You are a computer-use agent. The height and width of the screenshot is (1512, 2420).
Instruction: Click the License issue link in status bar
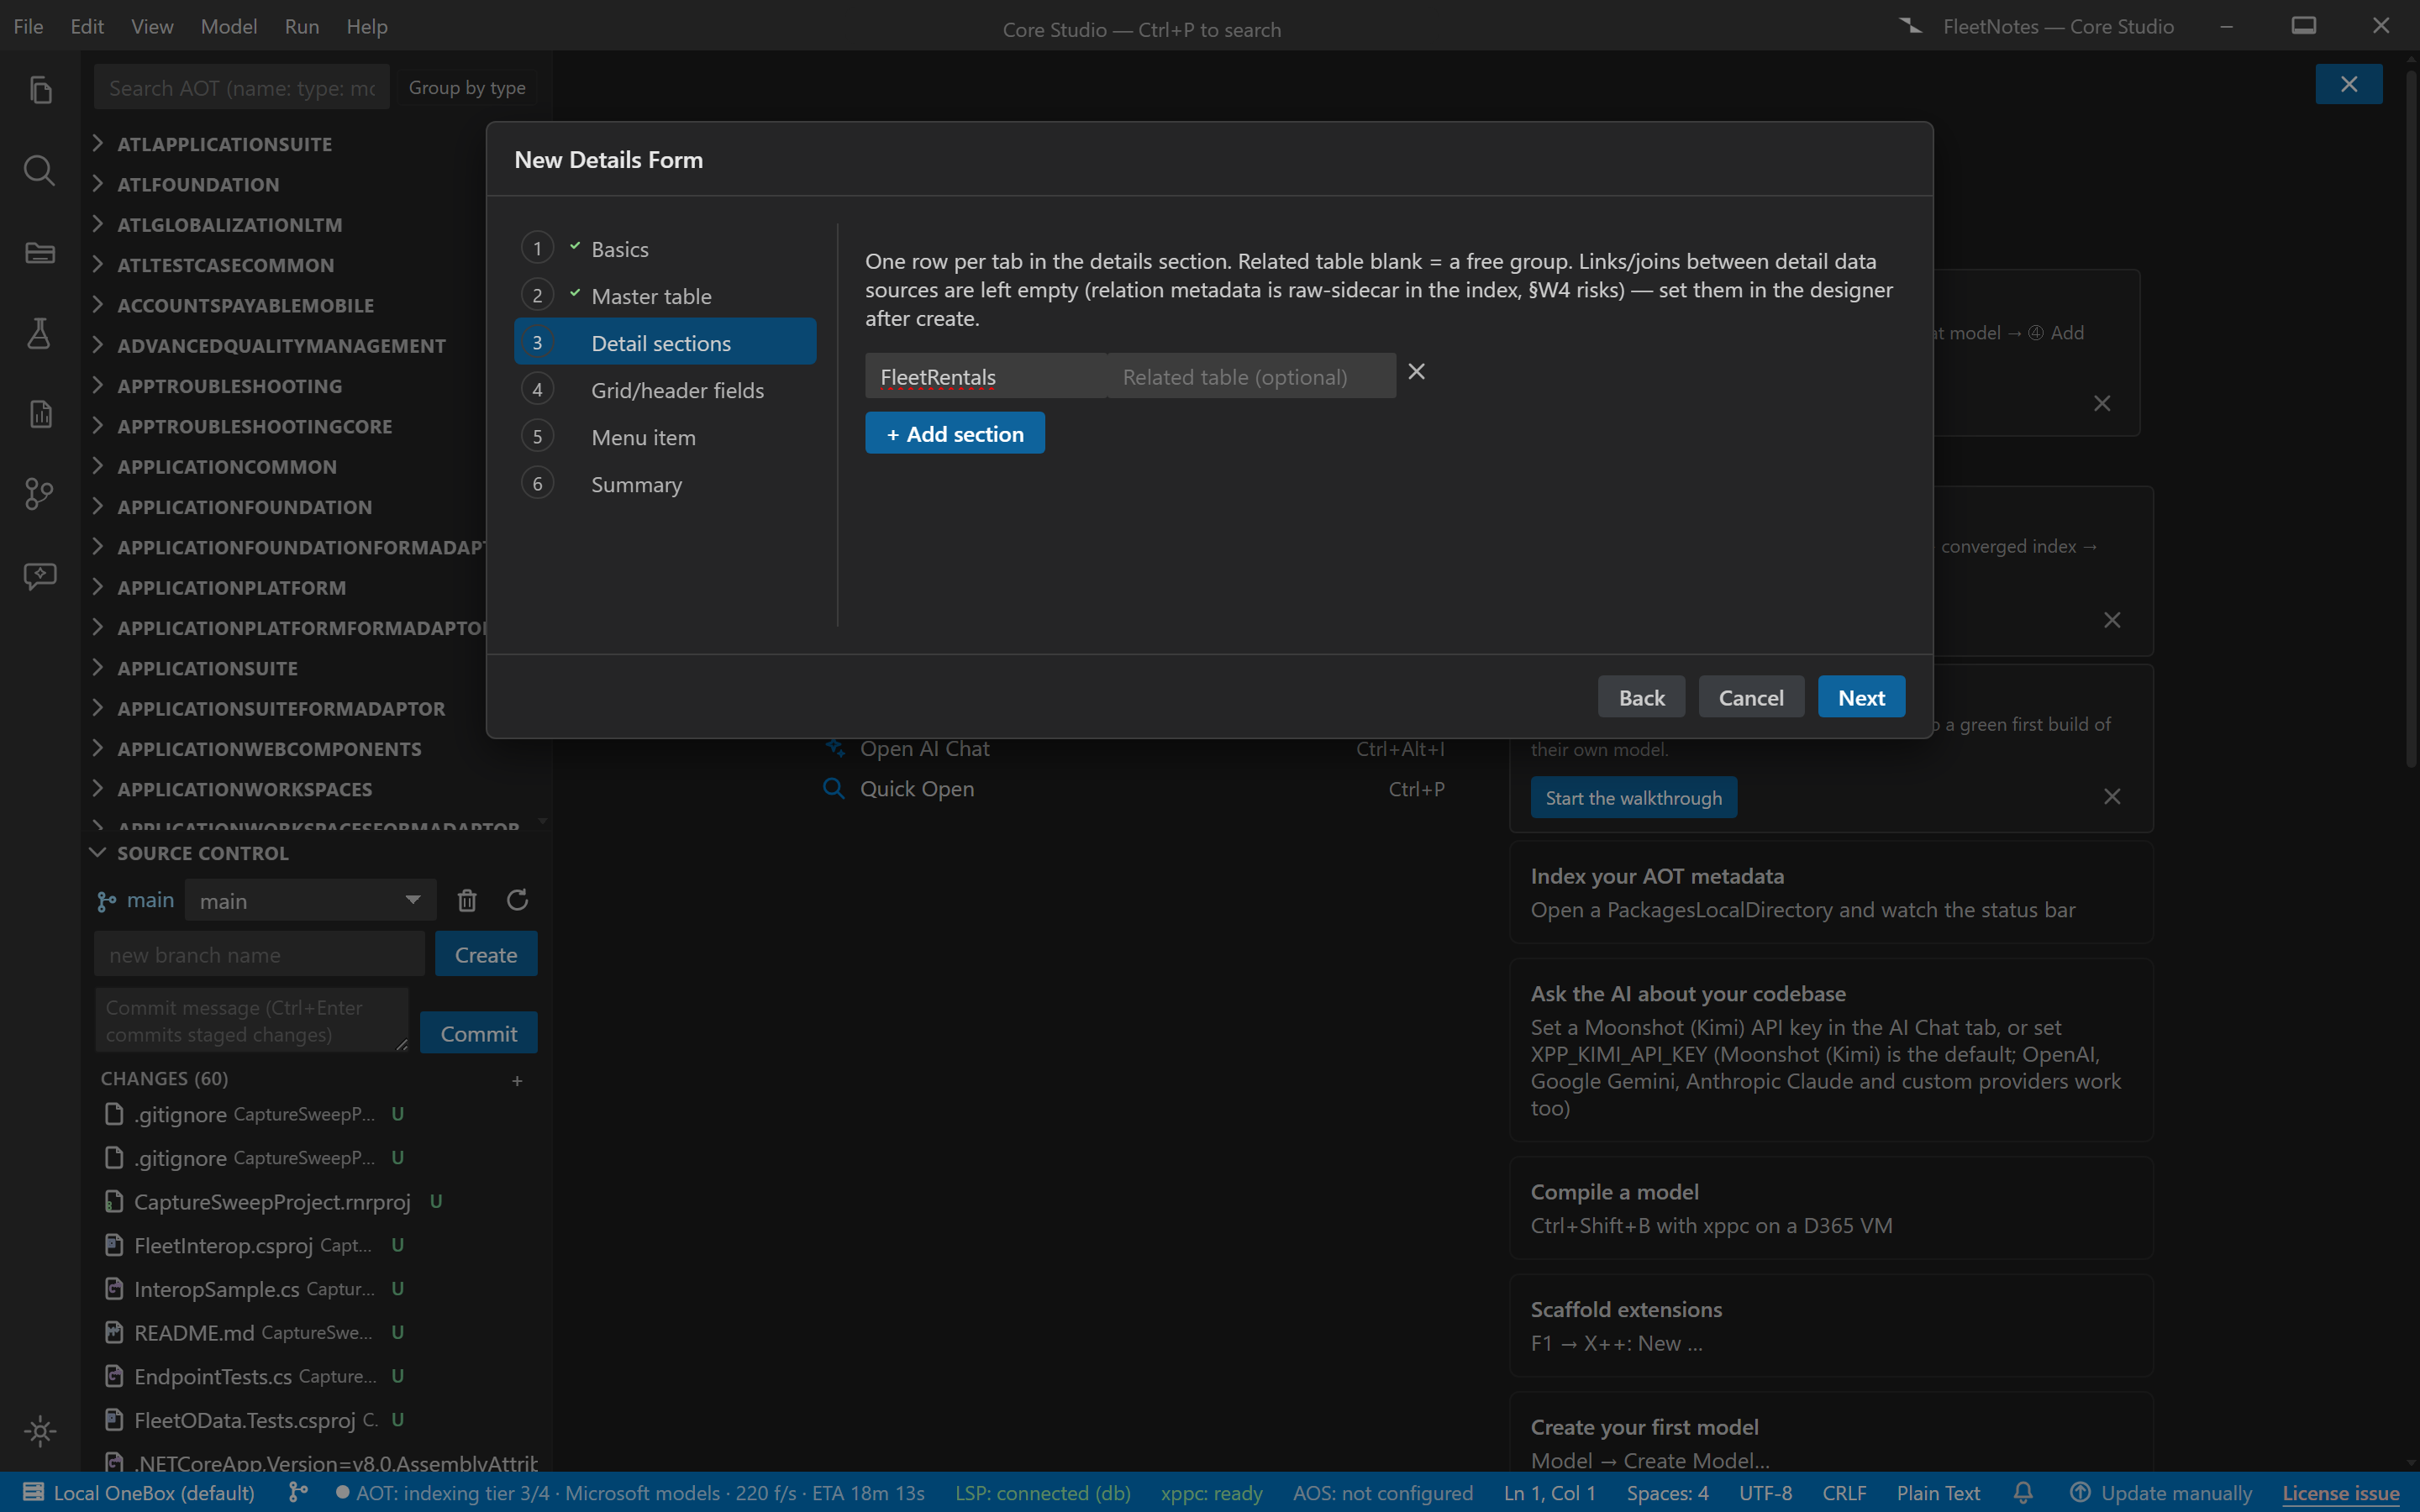(x=2340, y=1493)
